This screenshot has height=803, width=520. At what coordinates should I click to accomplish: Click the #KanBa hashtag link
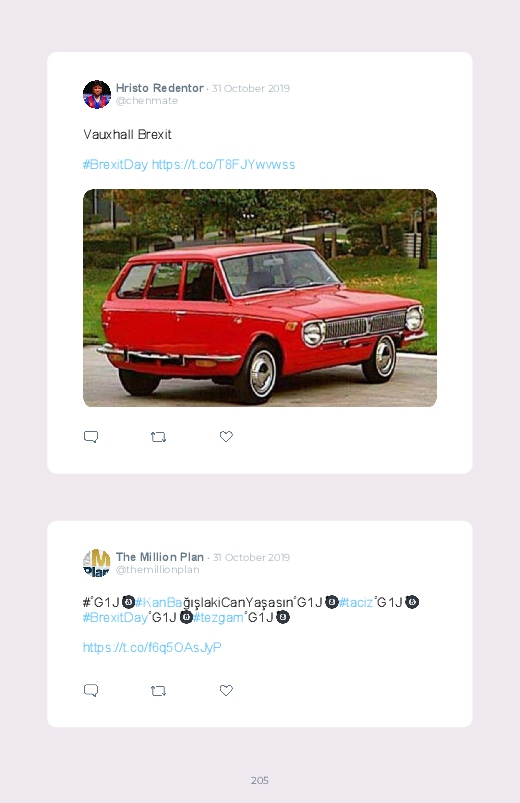click(159, 602)
